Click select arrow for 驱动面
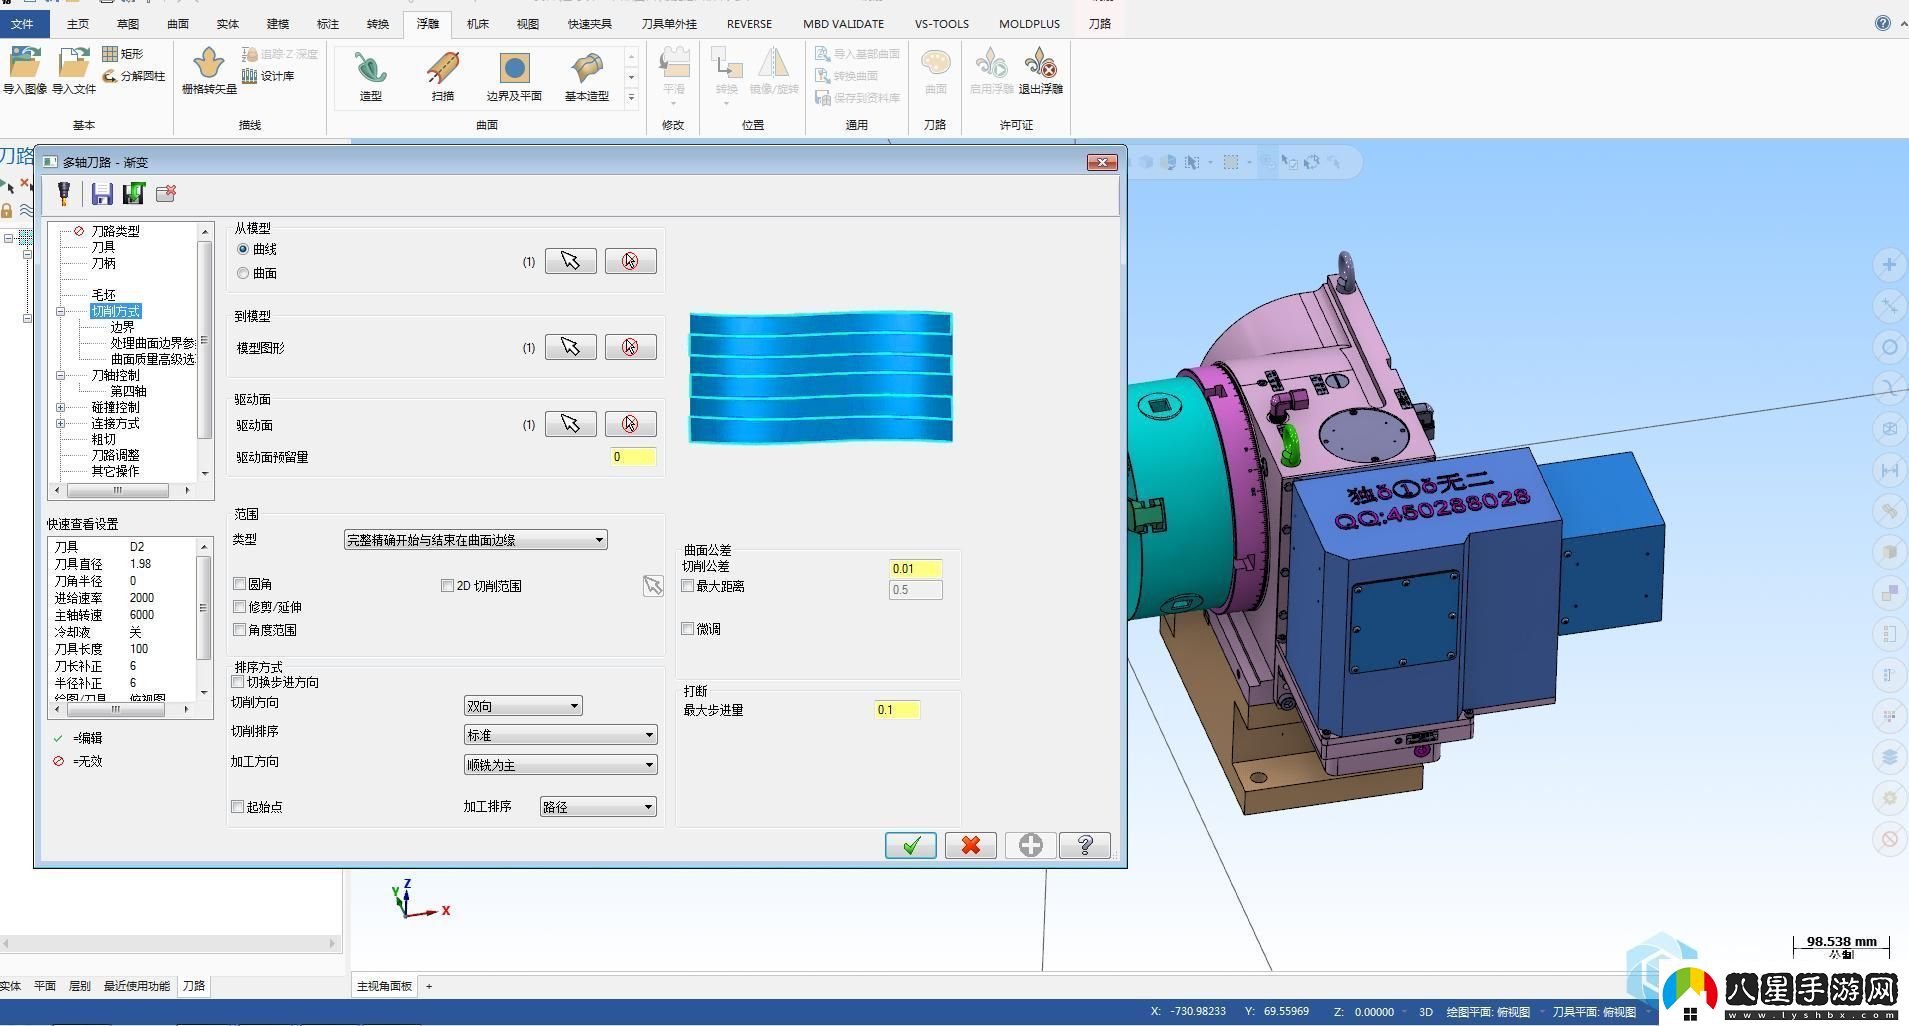Image resolution: width=1909 pixels, height=1026 pixels. (x=570, y=424)
